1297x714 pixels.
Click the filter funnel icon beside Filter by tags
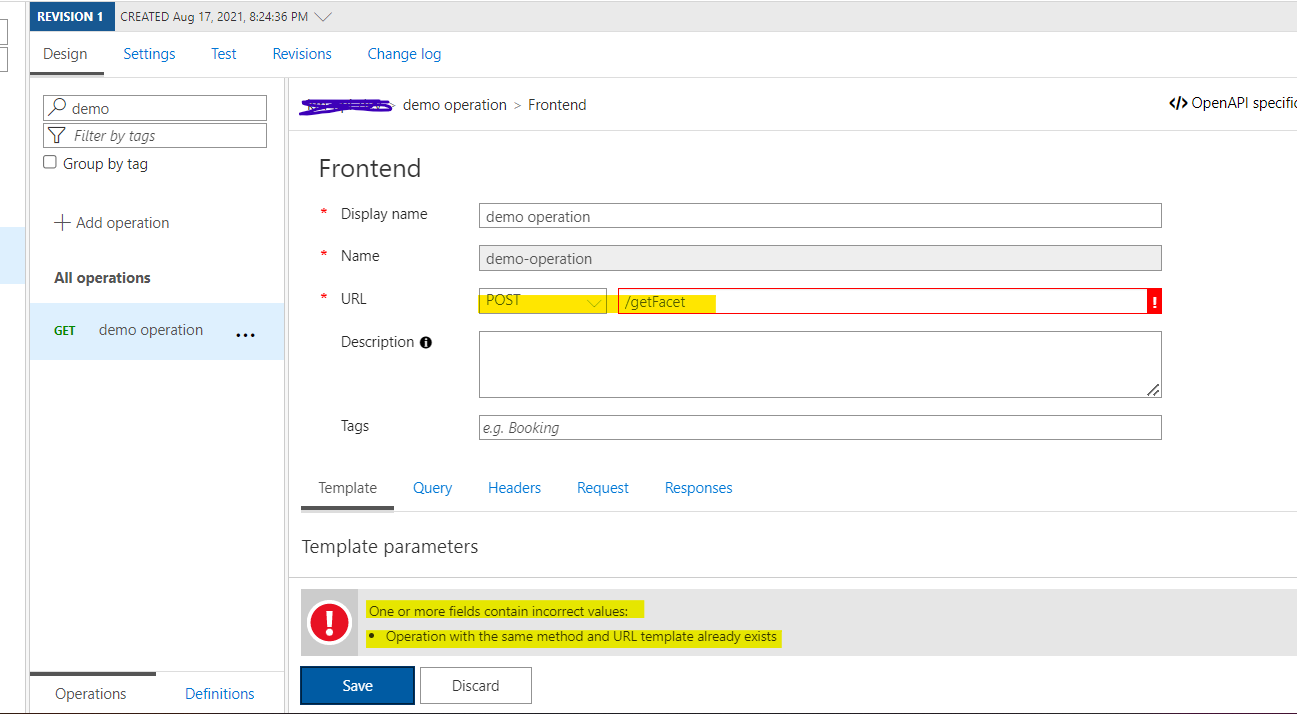coord(58,135)
